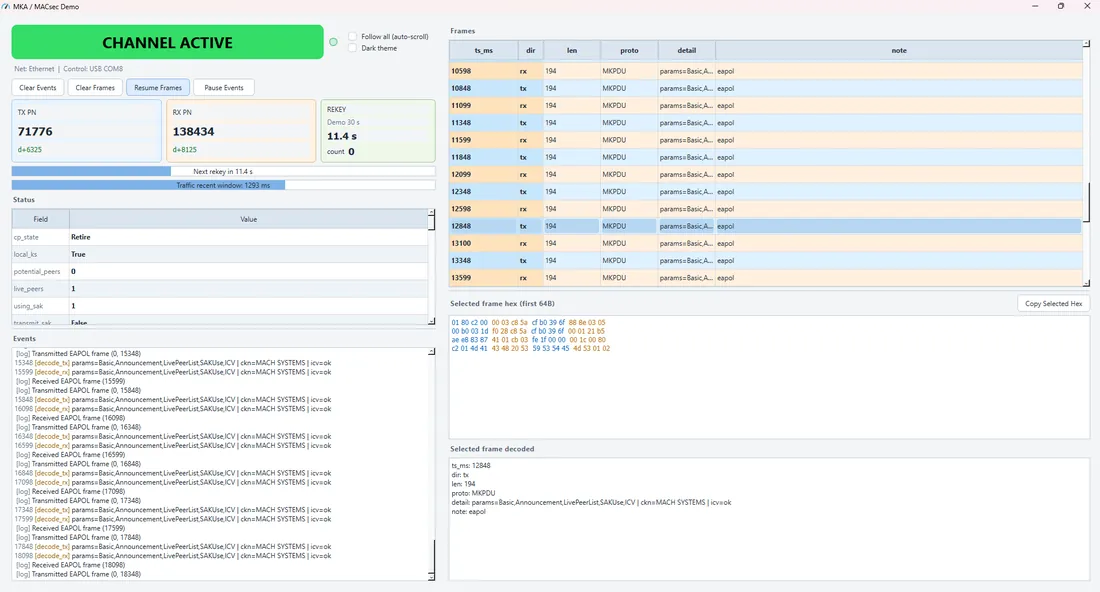Viewport: 1100px width, 592px height.
Task: Select the frame row with timestamp 13100
Action: point(766,243)
